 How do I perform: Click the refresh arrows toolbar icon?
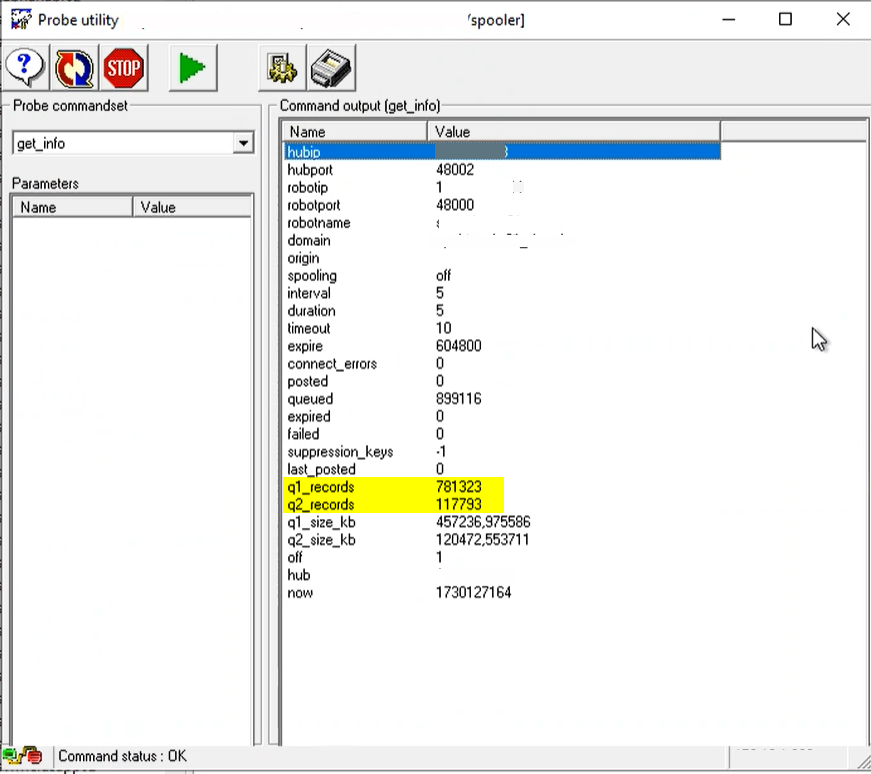pyautogui.click(x=74, y=68)
